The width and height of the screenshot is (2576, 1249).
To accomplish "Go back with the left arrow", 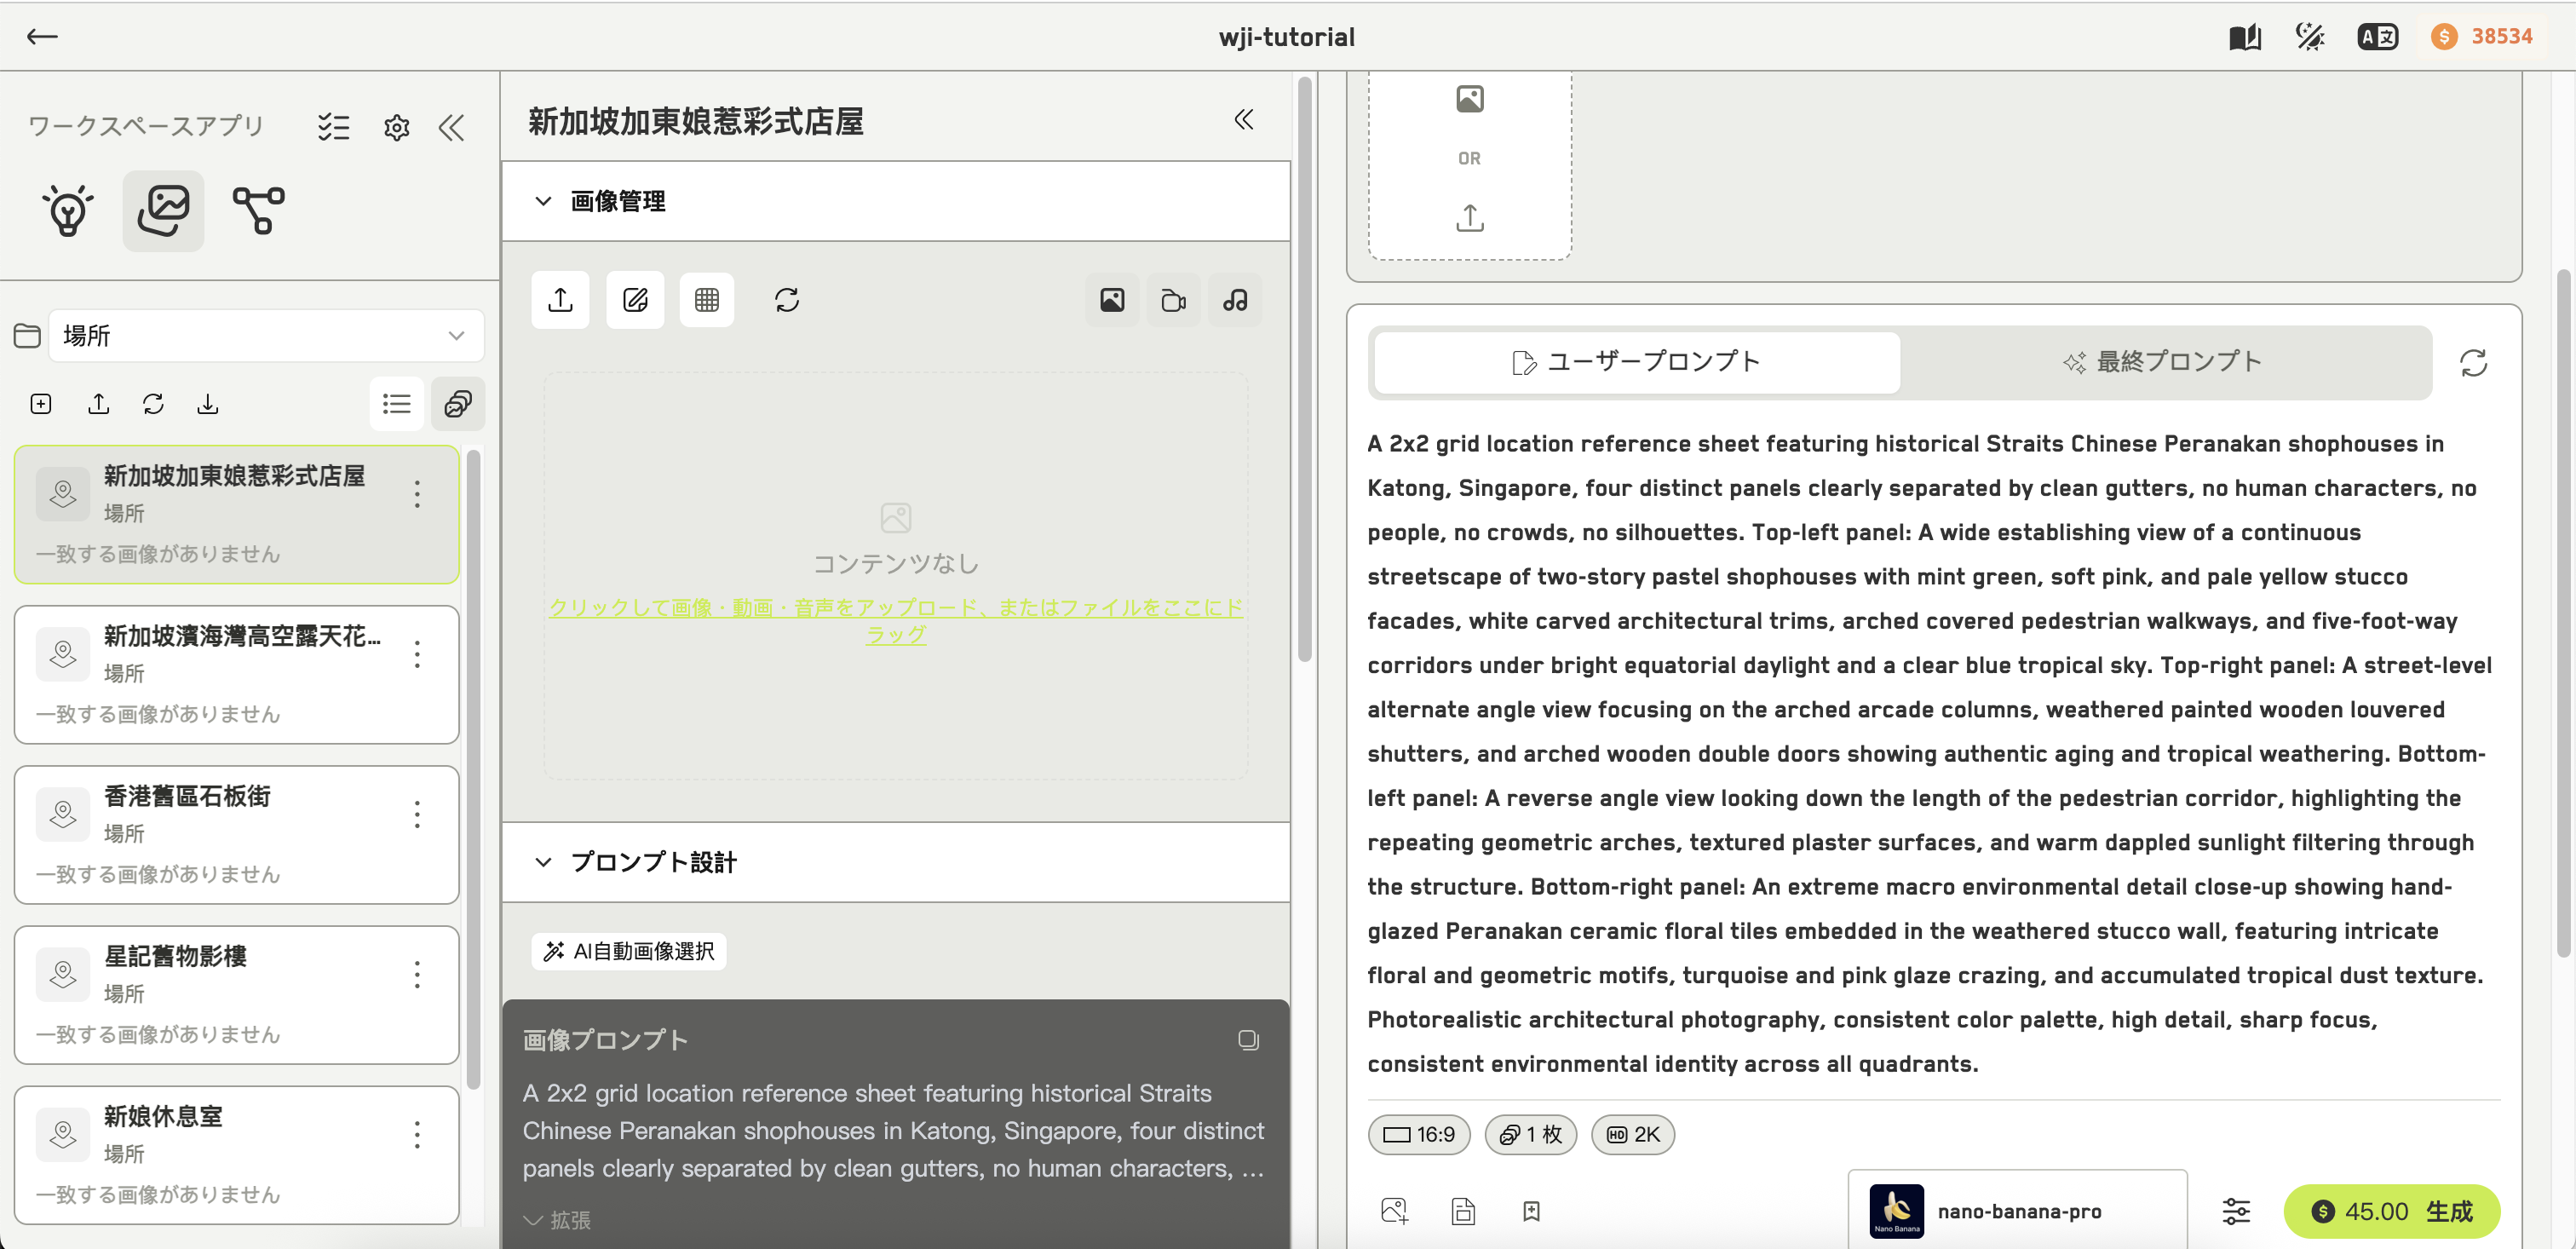I will tap(42, 37).
